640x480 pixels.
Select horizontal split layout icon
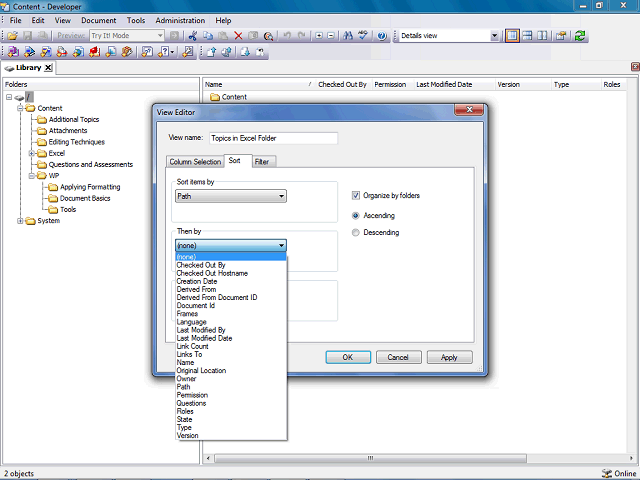coord(527,36)
